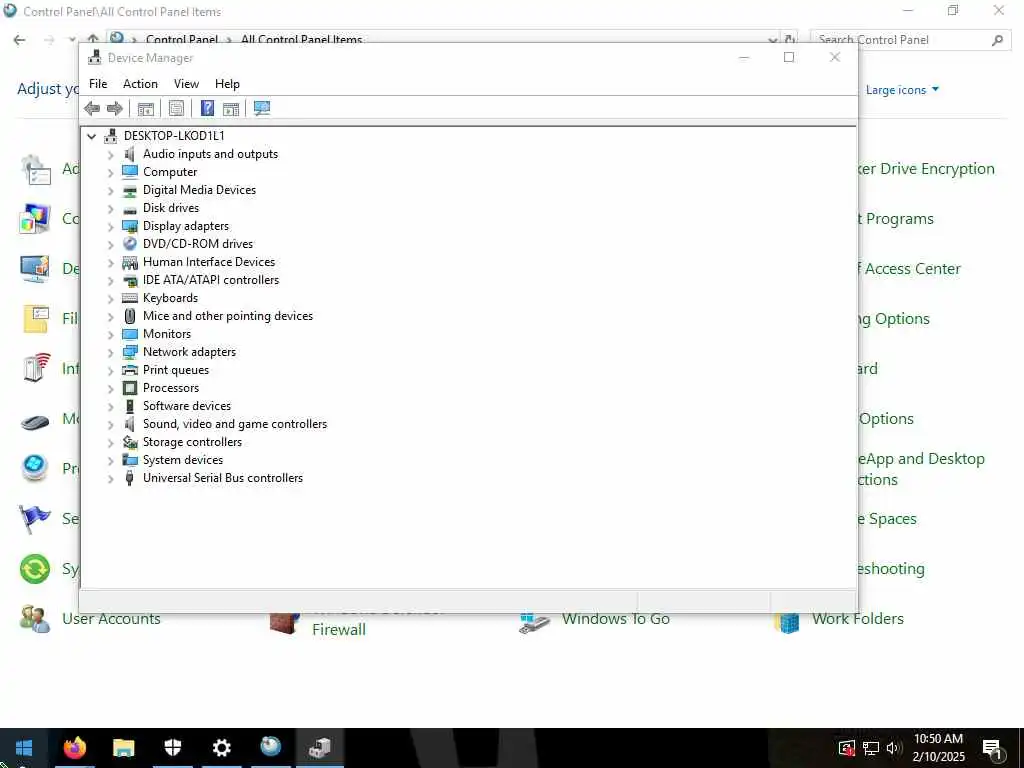The width and height of the screenshot is (1024, 768).
Task: Click the Action toolbar icon beside Help
Action: coord(231,108)
